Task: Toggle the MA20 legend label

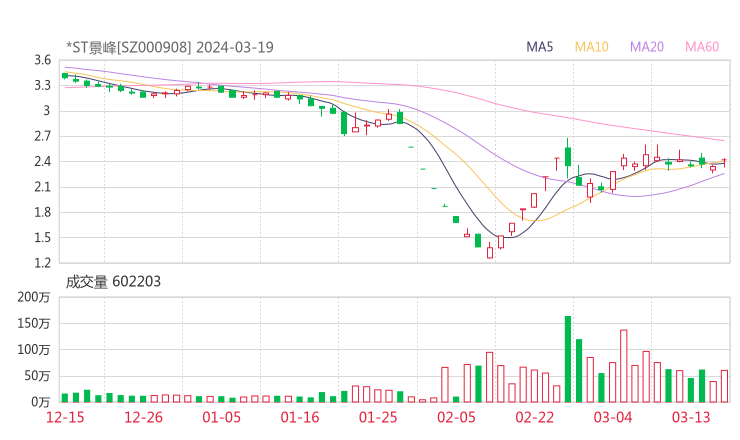Action: pos(647,47)
